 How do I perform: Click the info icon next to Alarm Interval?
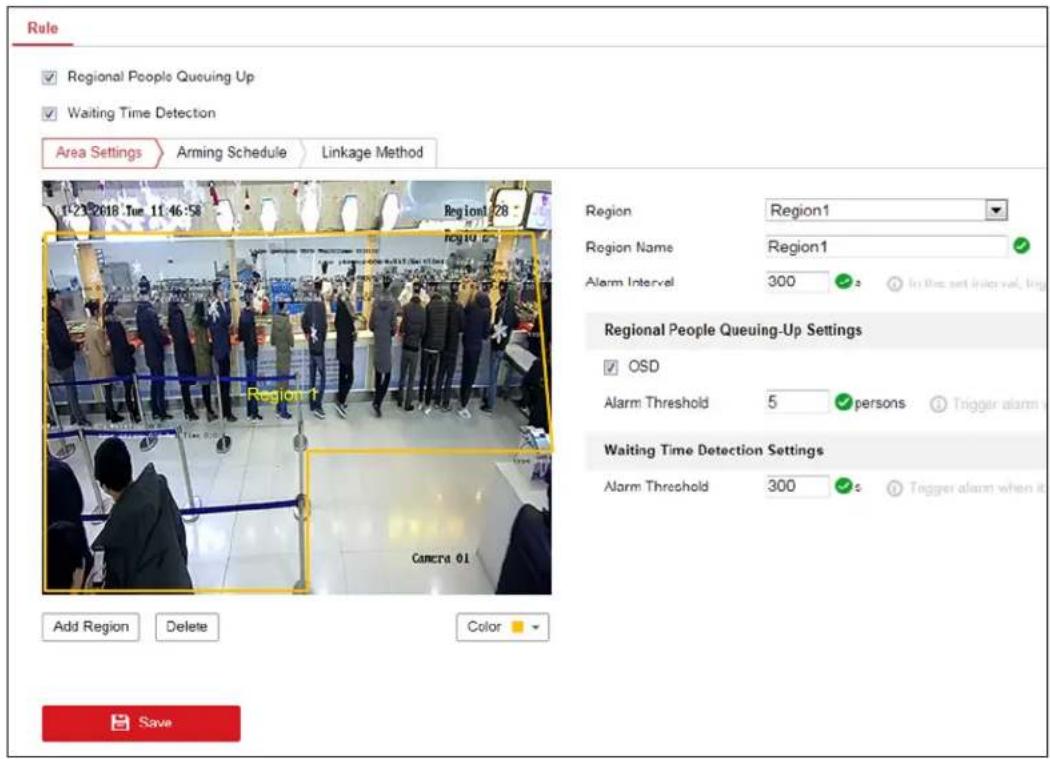click(x=894, y=284)
